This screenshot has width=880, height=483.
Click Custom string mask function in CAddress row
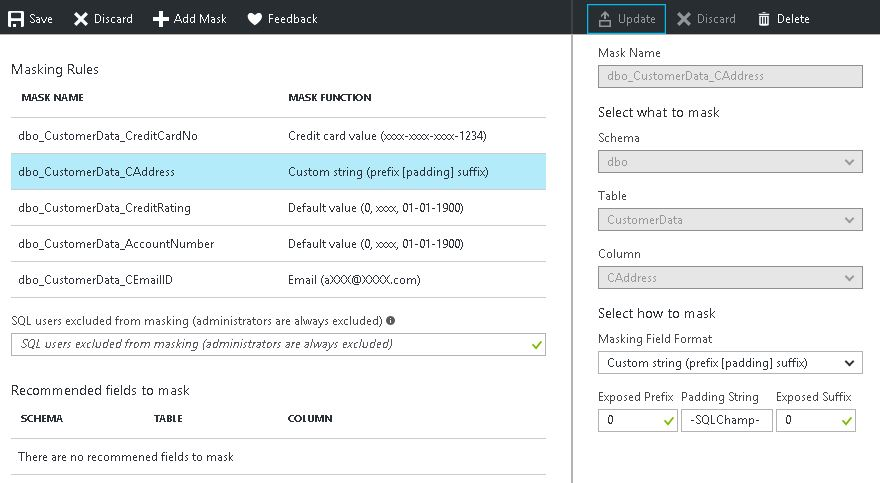pos(388,172)
